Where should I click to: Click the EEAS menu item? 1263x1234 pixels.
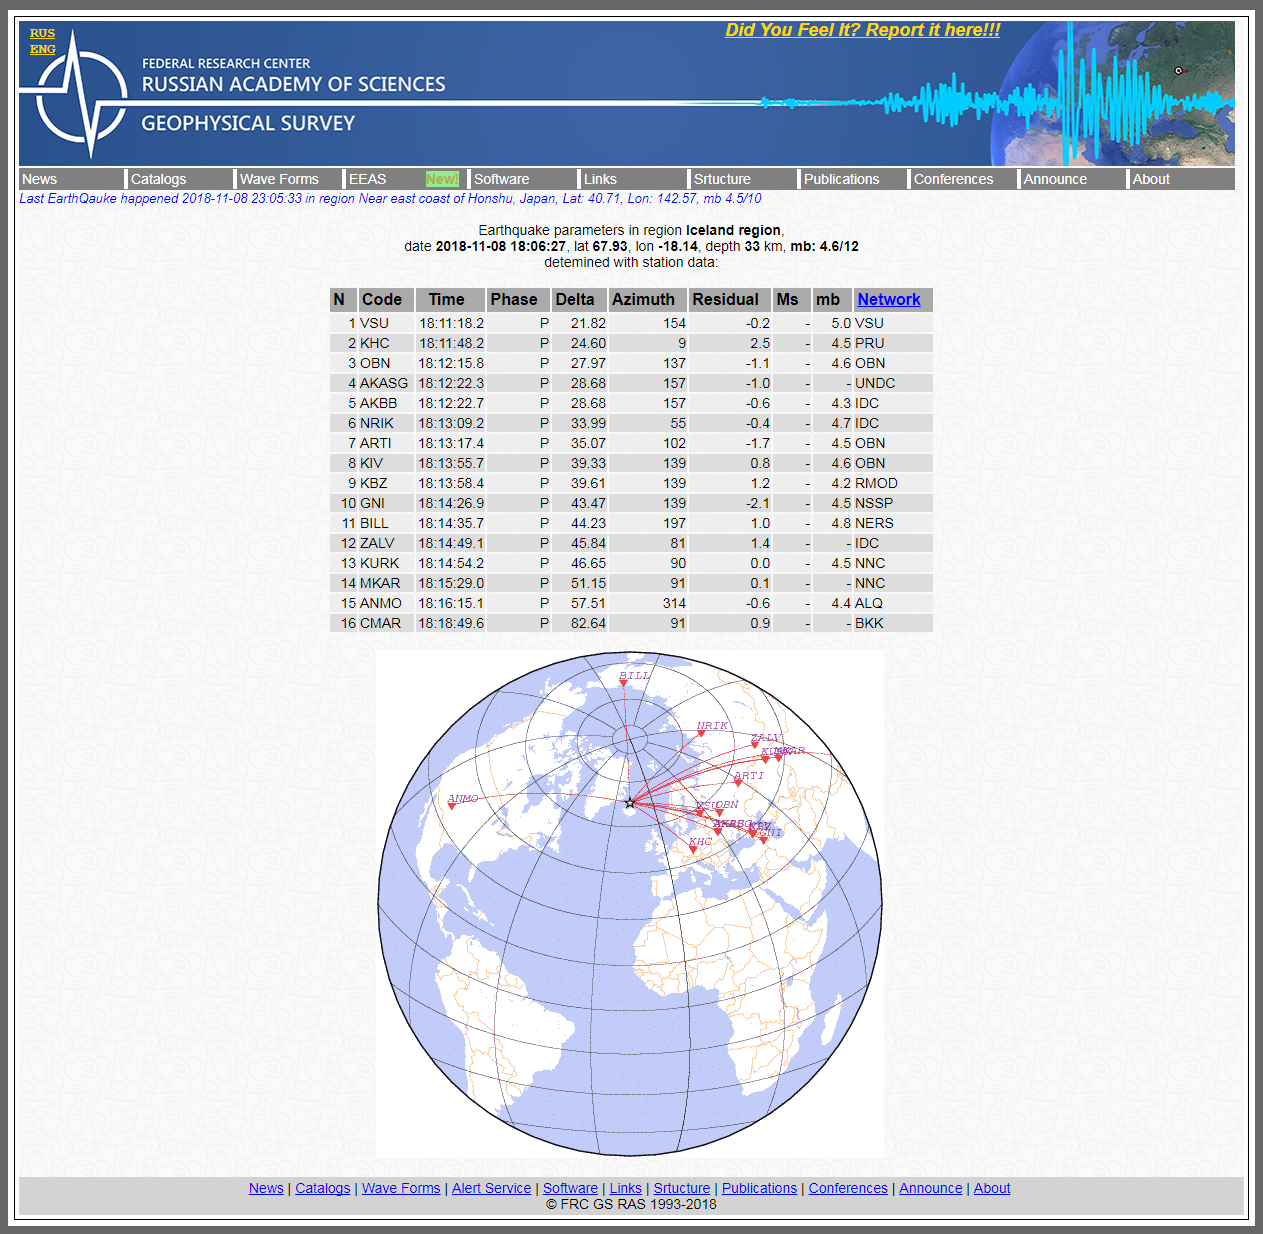coord(367,179)
